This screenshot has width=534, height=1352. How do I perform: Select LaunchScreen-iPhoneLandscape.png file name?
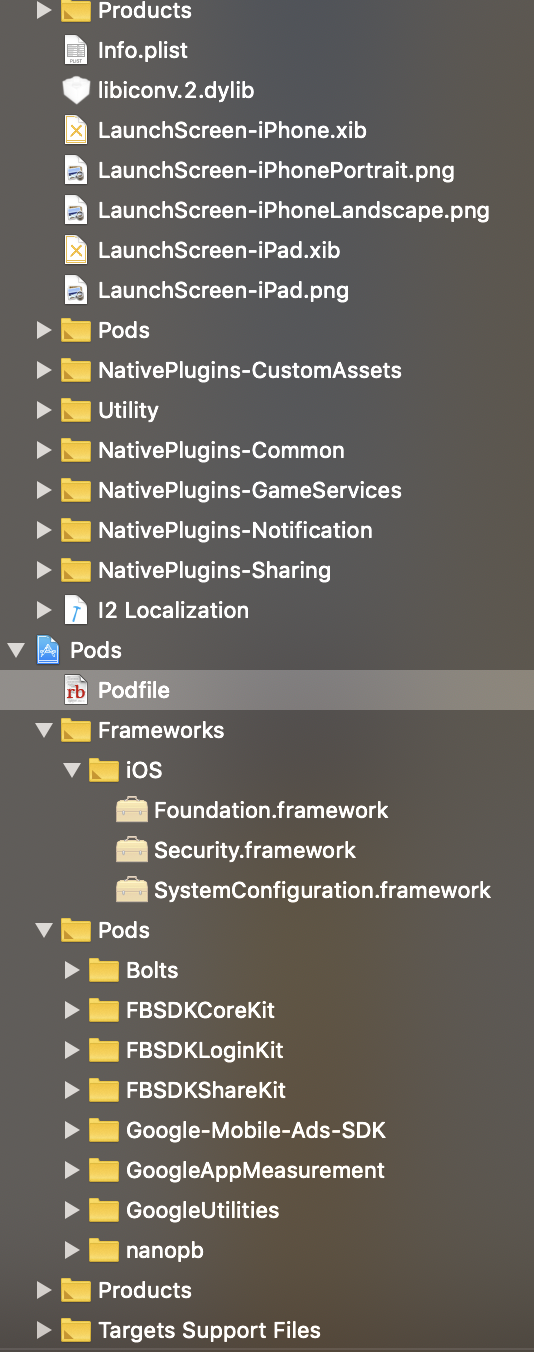[x=294, y=210]
